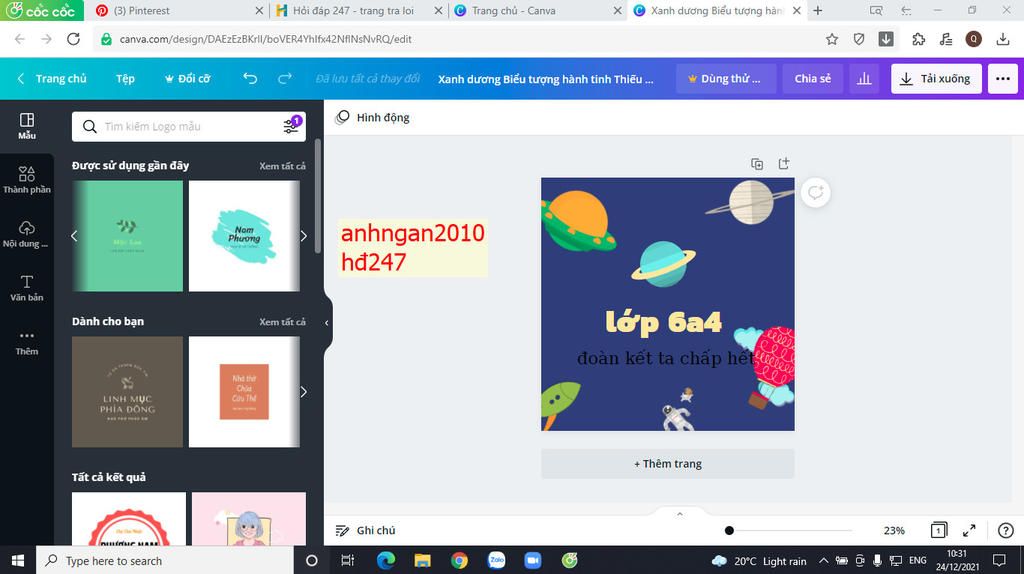Bookmark this page with the star icon
The image size is (1024, 574).
click(831, 39)
